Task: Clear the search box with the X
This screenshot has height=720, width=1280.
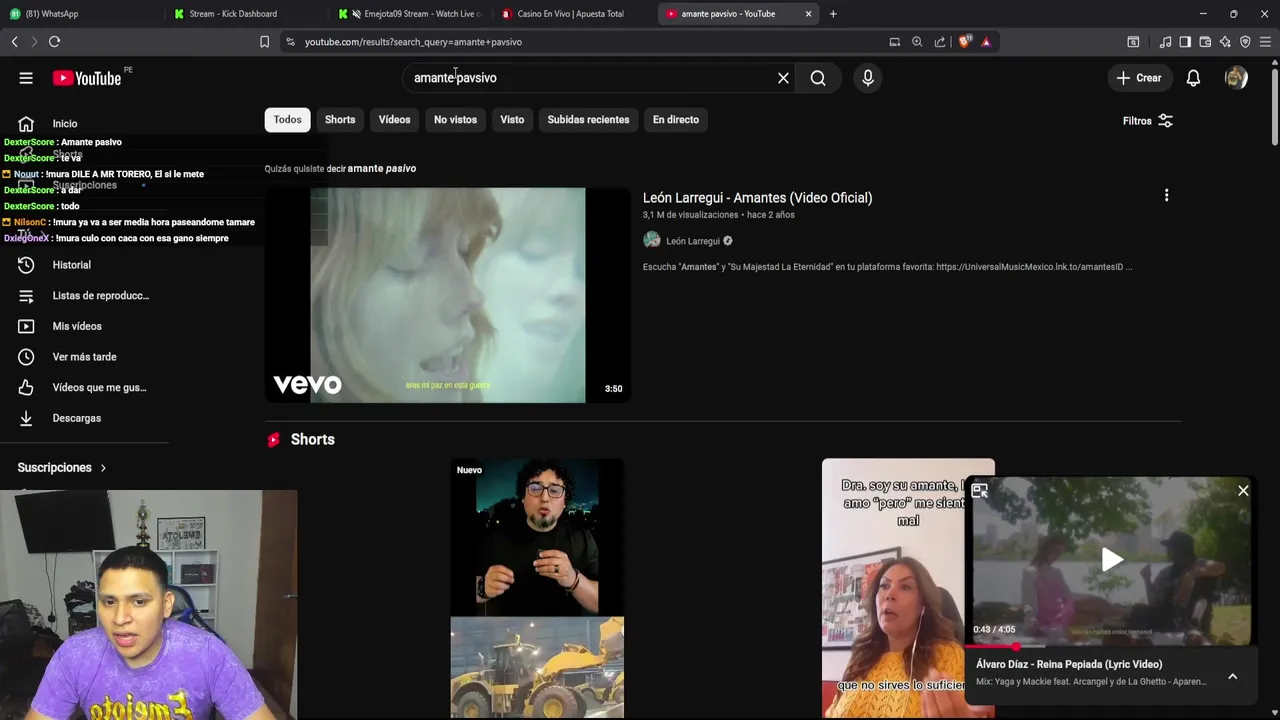Action: [783, 78]
